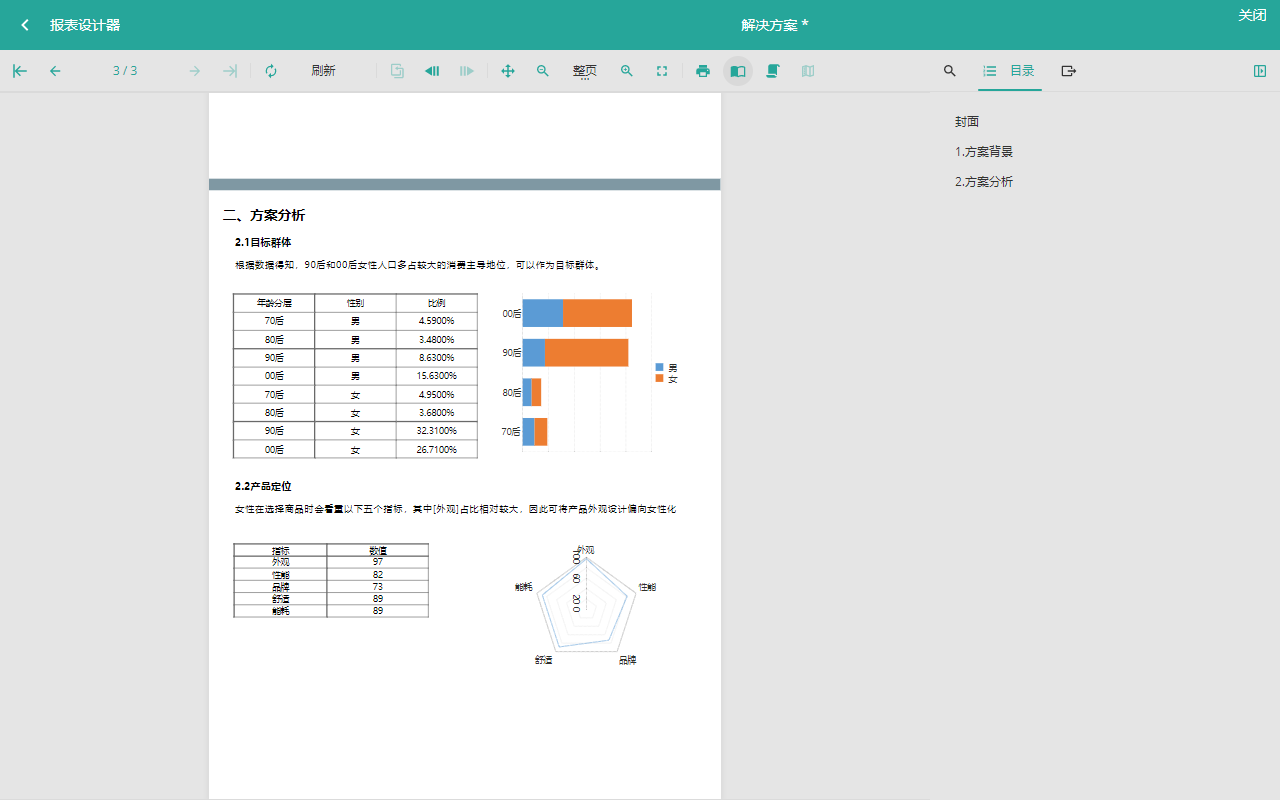The width and height of the screenshot is (1280, 800).
Task: Click the 3 / 3 page number field
Action: [x=125, y=71]
